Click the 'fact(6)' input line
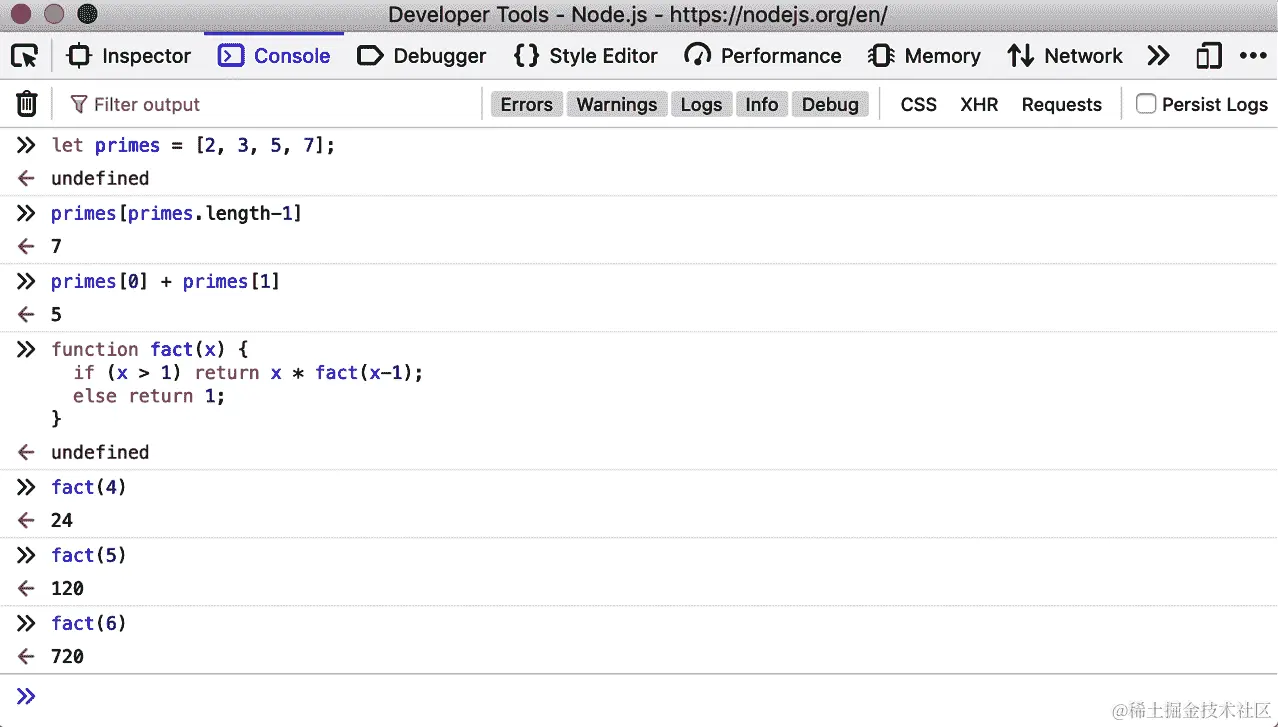Viewport: 1278px width, 727px height. [x=89, y=623]
